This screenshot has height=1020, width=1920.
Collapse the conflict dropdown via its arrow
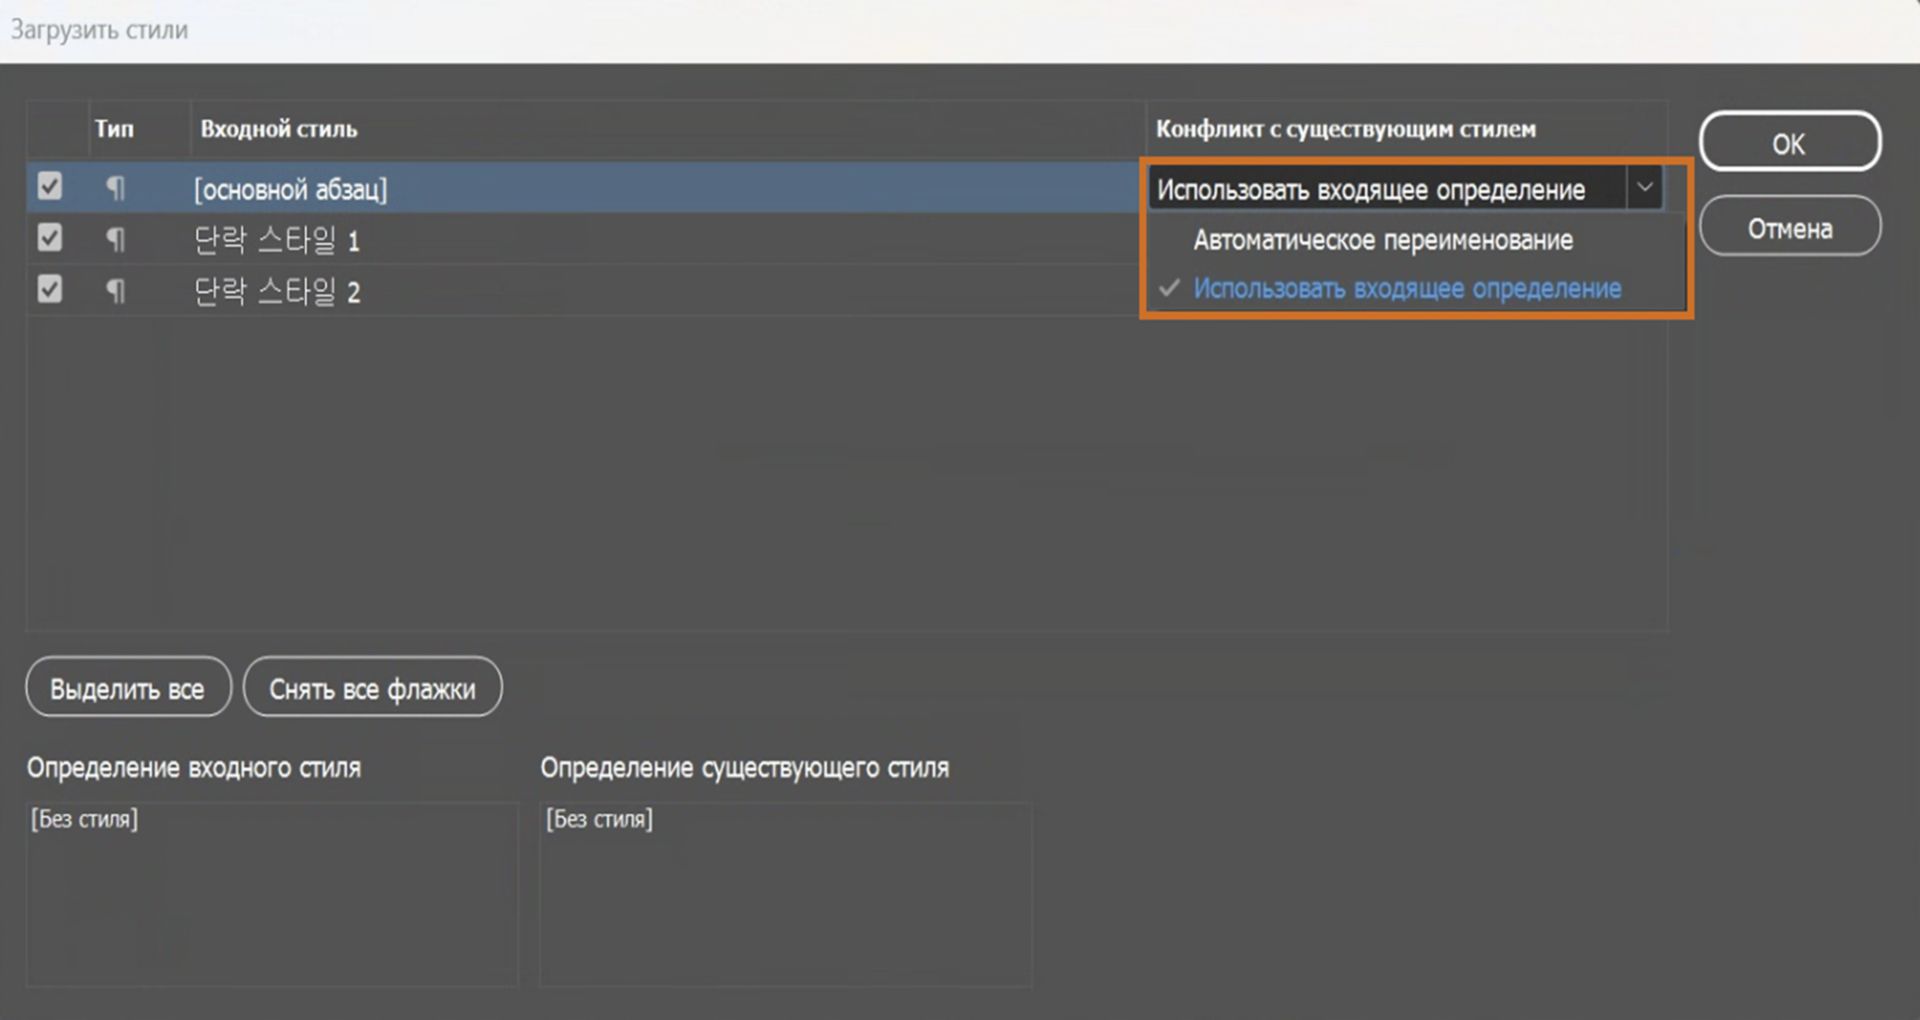pos(1644,188)
